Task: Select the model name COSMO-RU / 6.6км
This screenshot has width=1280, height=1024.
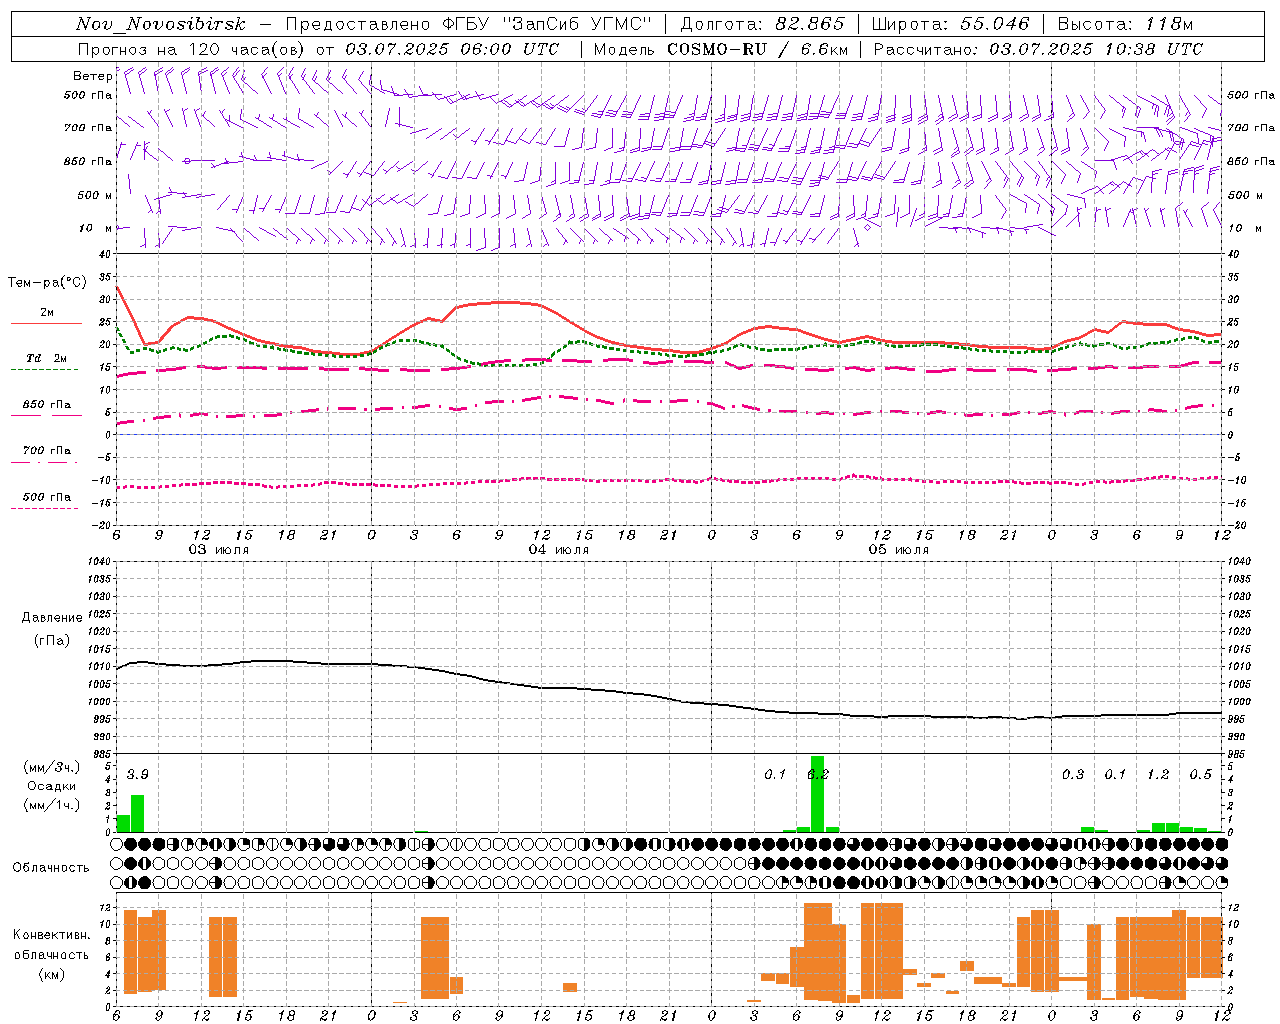Action: click(758, 49)
